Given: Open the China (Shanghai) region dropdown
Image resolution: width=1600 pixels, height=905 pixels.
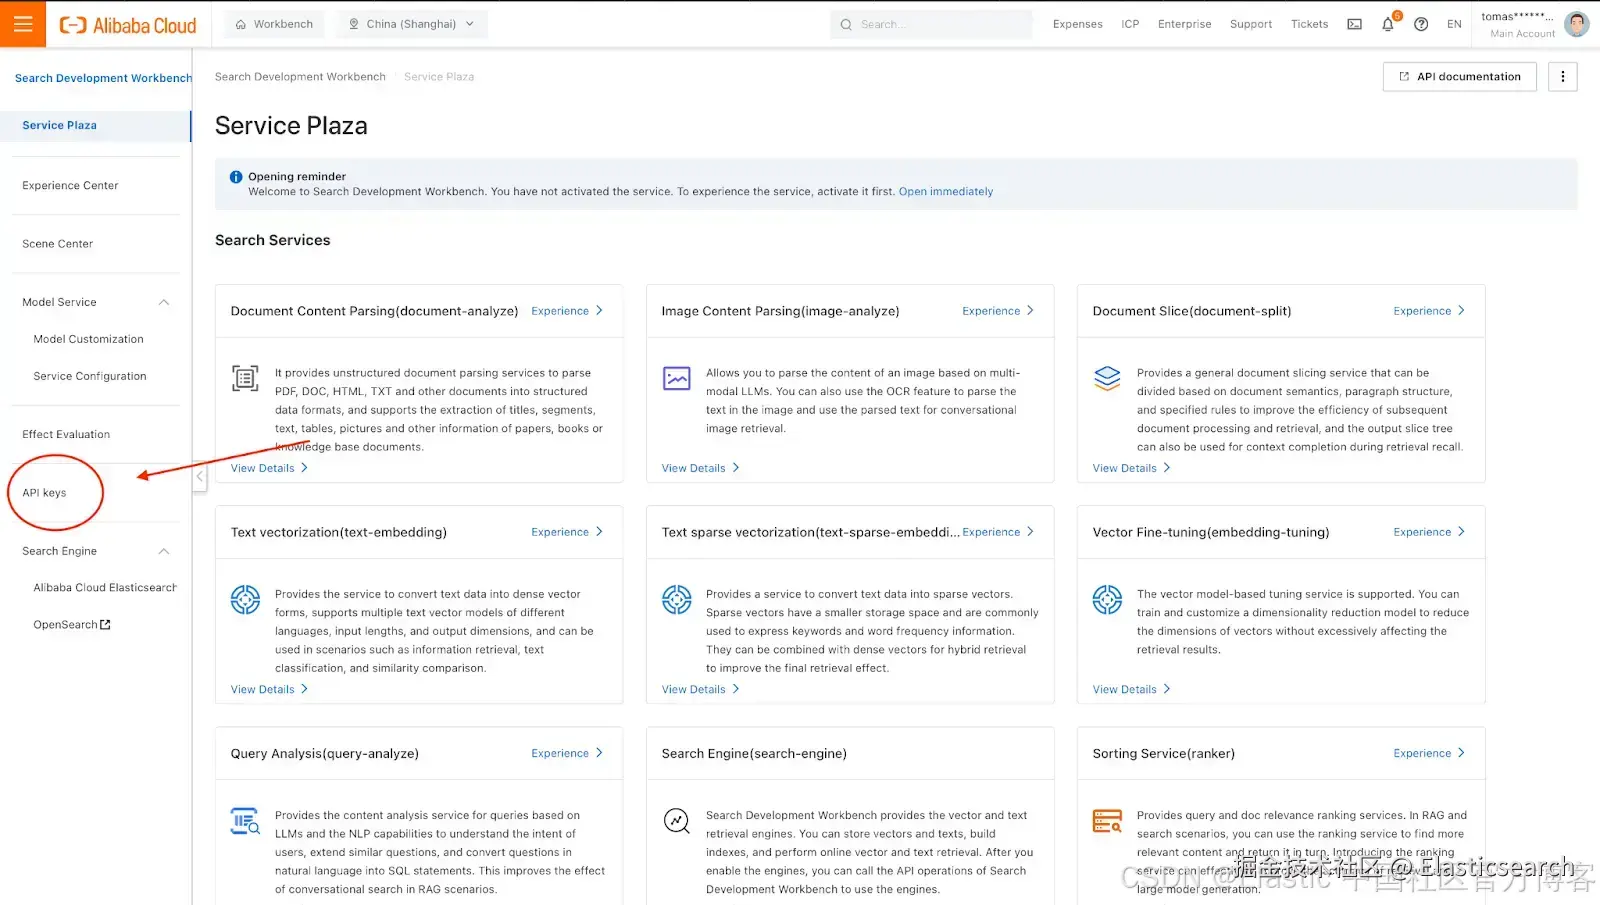Looking at the screenshot, I should click(411, 25).
